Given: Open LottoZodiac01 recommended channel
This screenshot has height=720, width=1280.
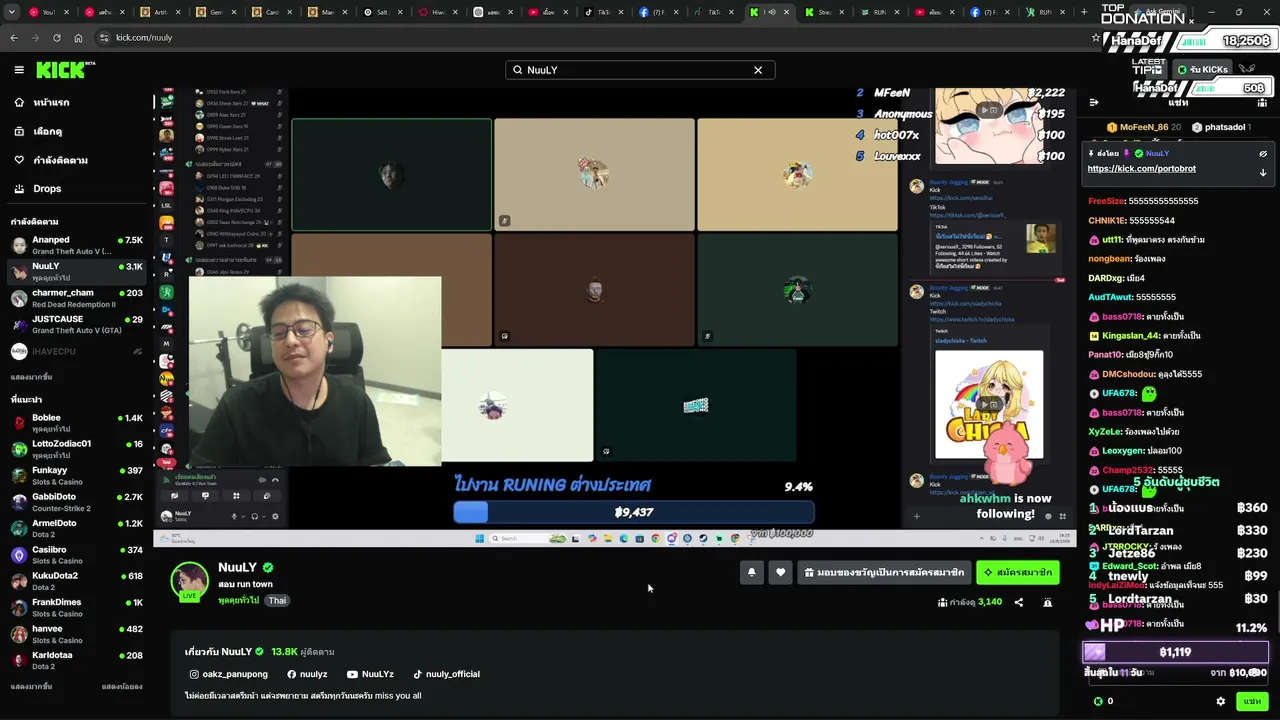Looking at the screenshot, I should [x=77, y=449].
